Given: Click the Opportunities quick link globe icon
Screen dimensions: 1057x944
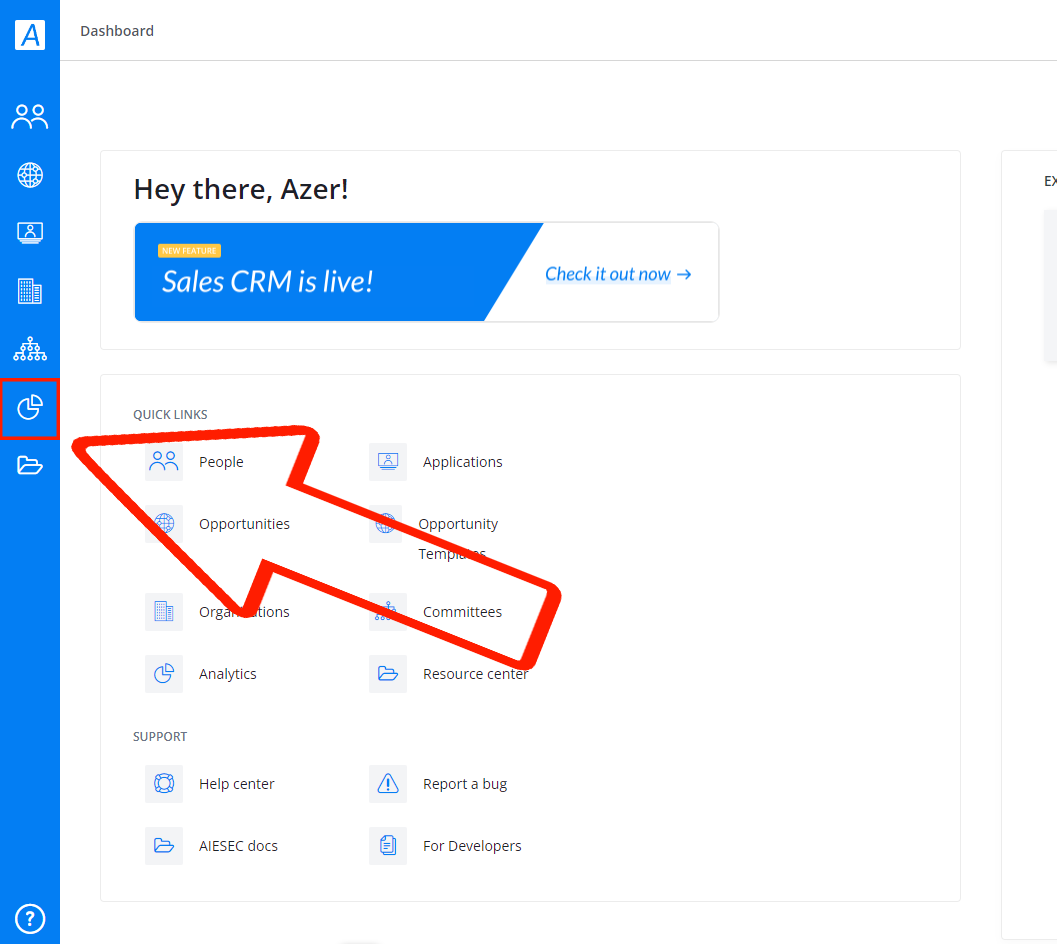Looking at the screenshot, I should coord(164,524).
